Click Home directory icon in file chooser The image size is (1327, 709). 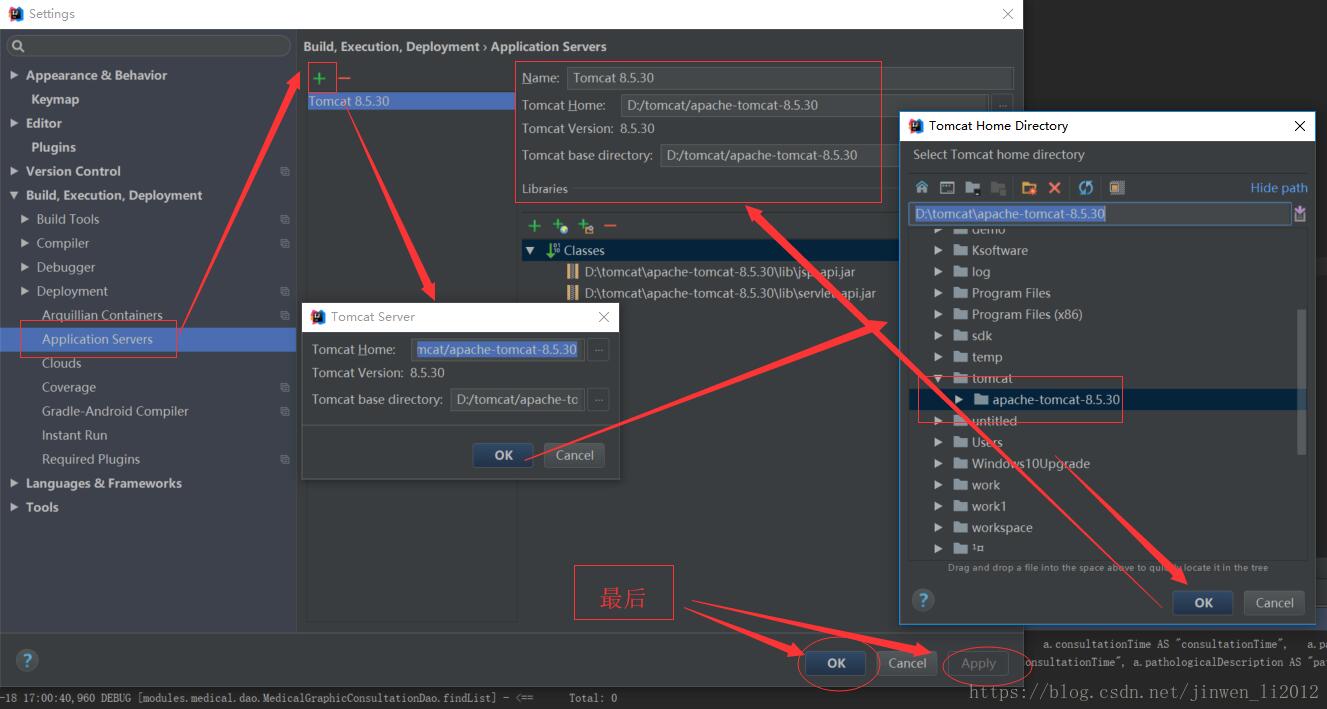922,187
